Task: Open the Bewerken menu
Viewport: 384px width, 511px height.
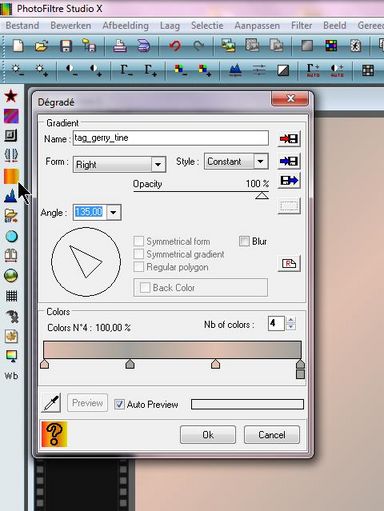Action: 71,25
